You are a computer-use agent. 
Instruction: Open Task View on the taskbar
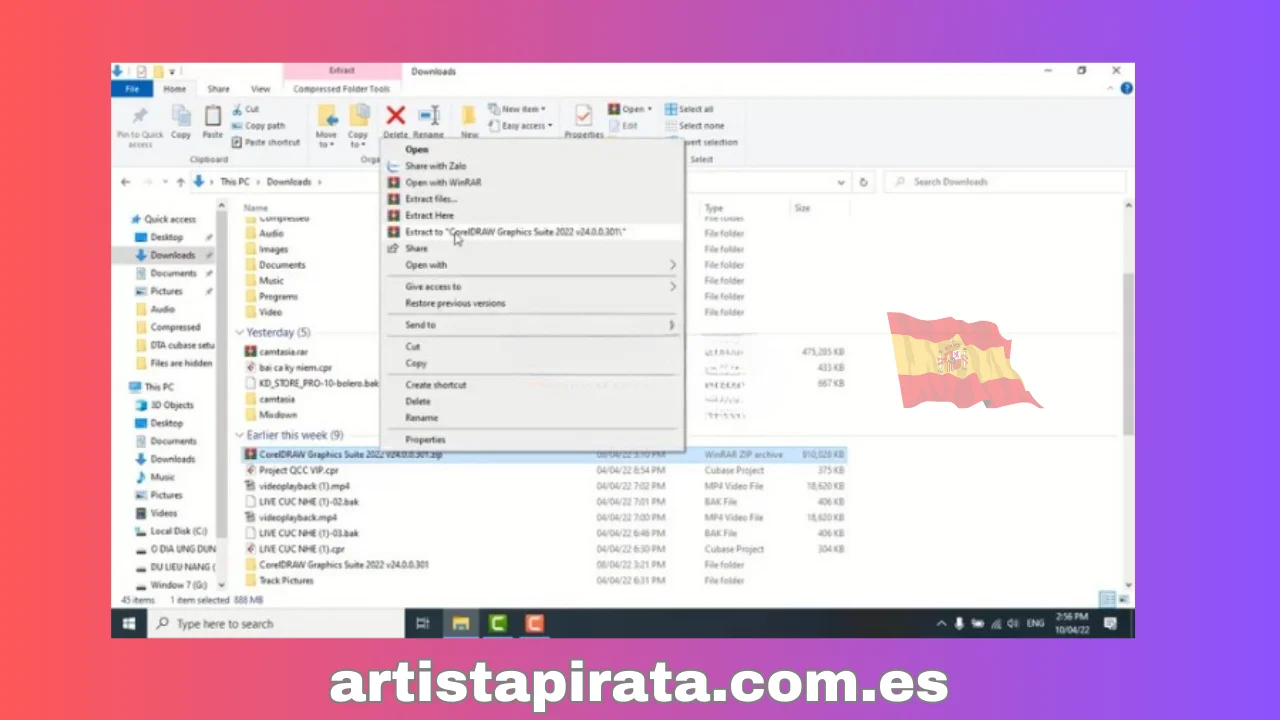(422, 623)
